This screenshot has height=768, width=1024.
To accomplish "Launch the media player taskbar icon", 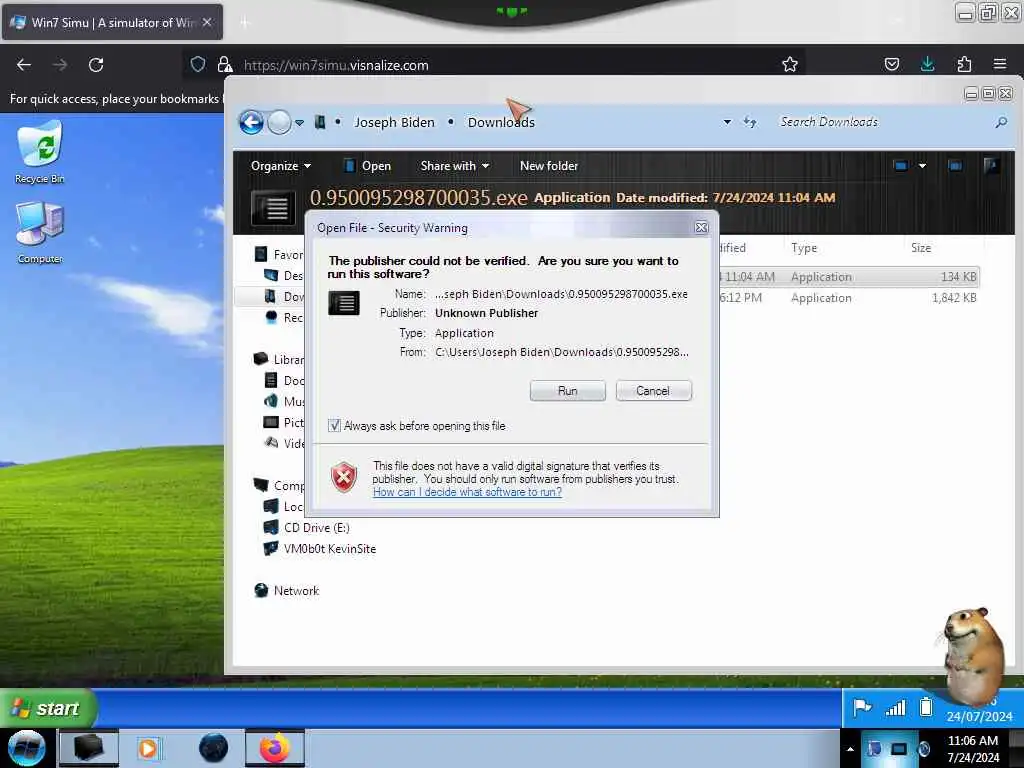I will coord(148,748).
